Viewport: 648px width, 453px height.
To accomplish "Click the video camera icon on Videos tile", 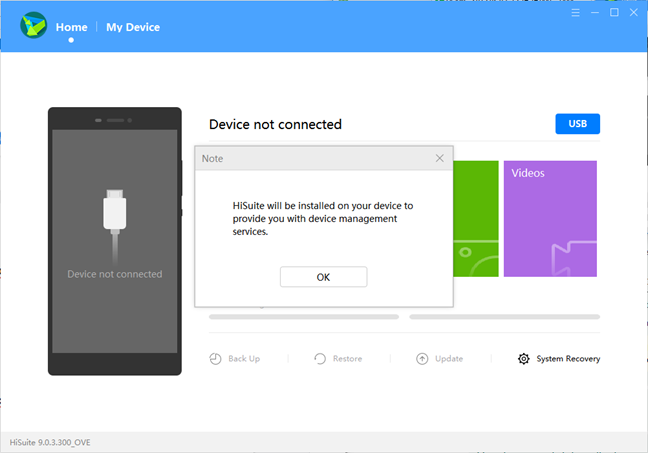I will 574,258.
